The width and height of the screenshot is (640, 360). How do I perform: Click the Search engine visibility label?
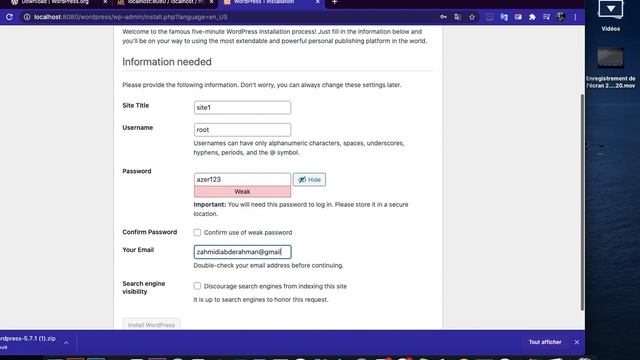(x=144, y=287)
